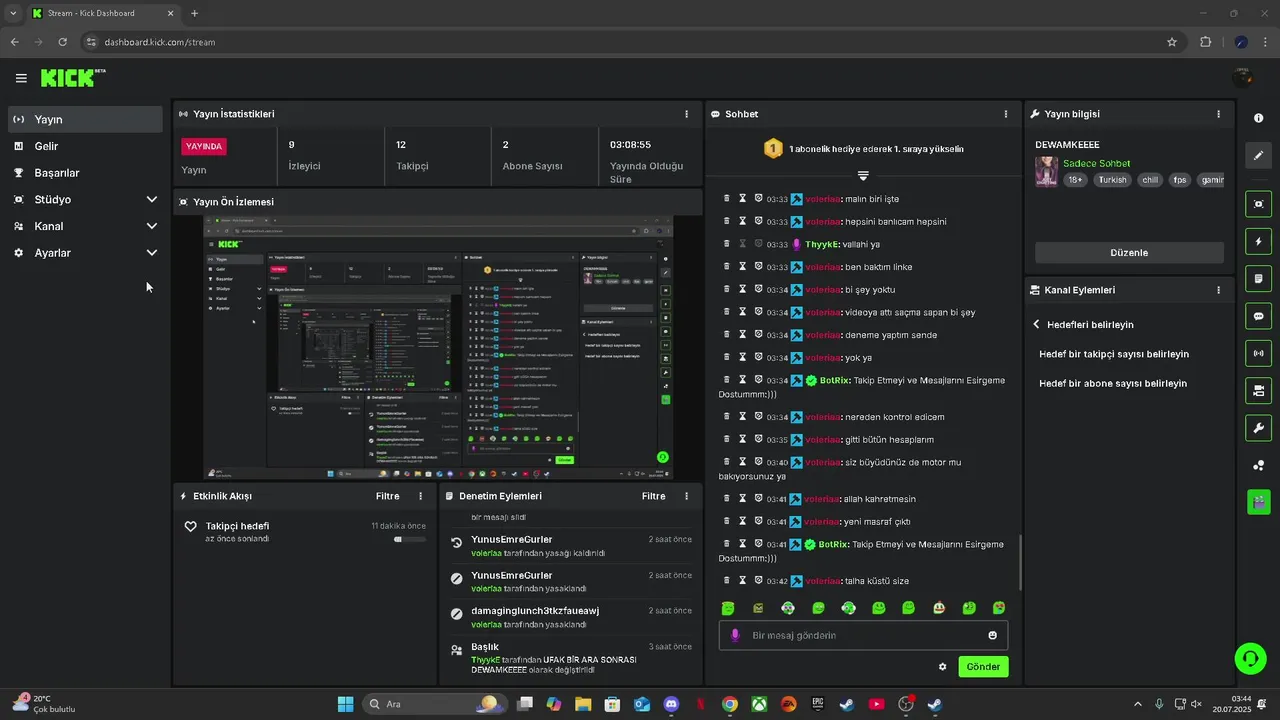Open the green headset support button
1280x720 pixels.
tap(1250, 658)
